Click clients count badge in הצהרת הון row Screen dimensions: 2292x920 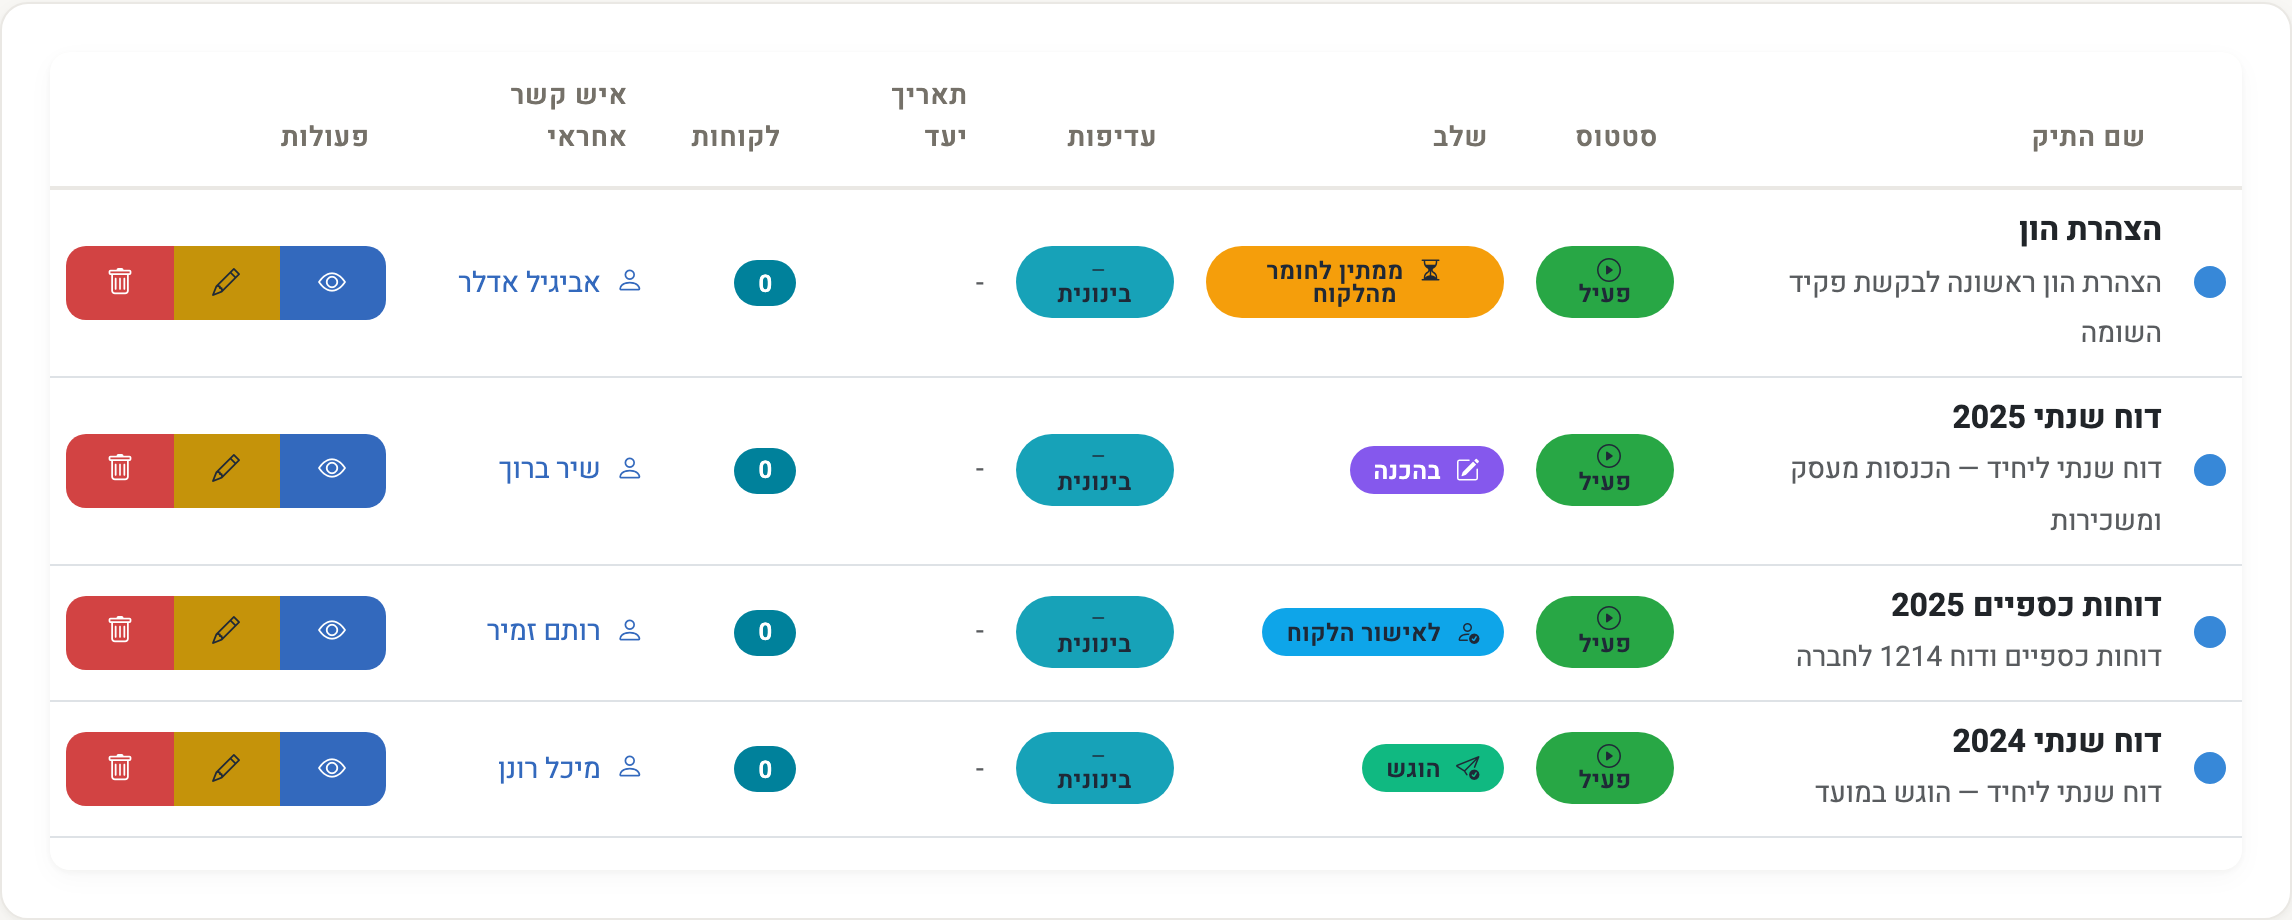[x=765, y=283]
